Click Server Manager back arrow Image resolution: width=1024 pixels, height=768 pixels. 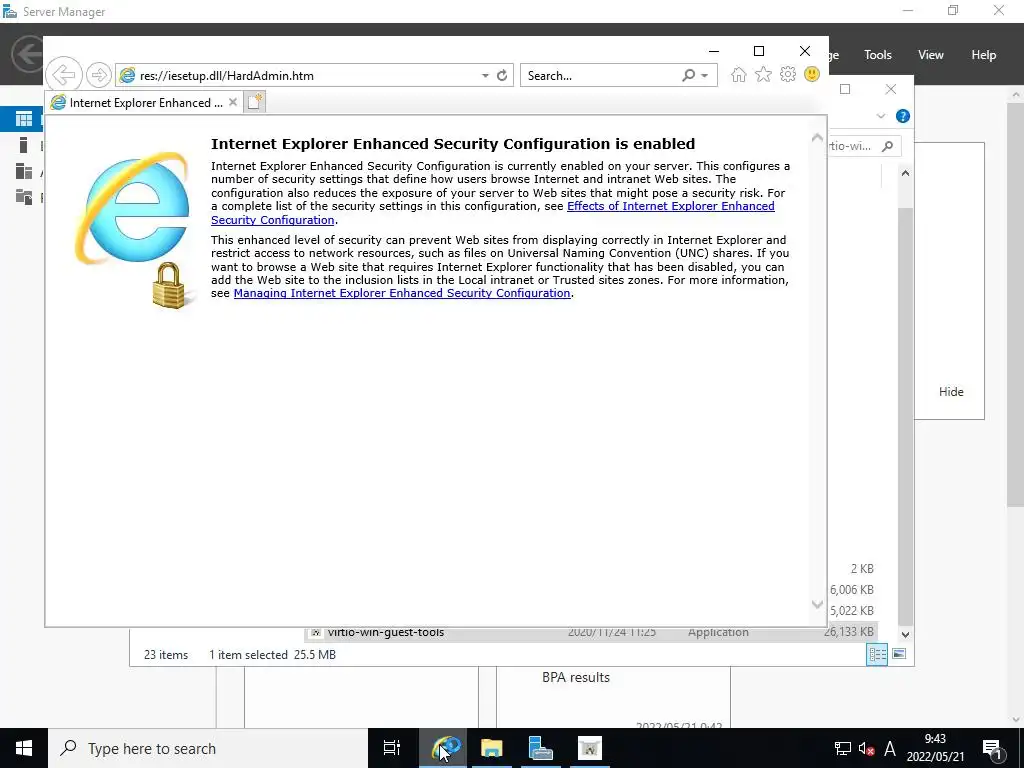point(27,54)
